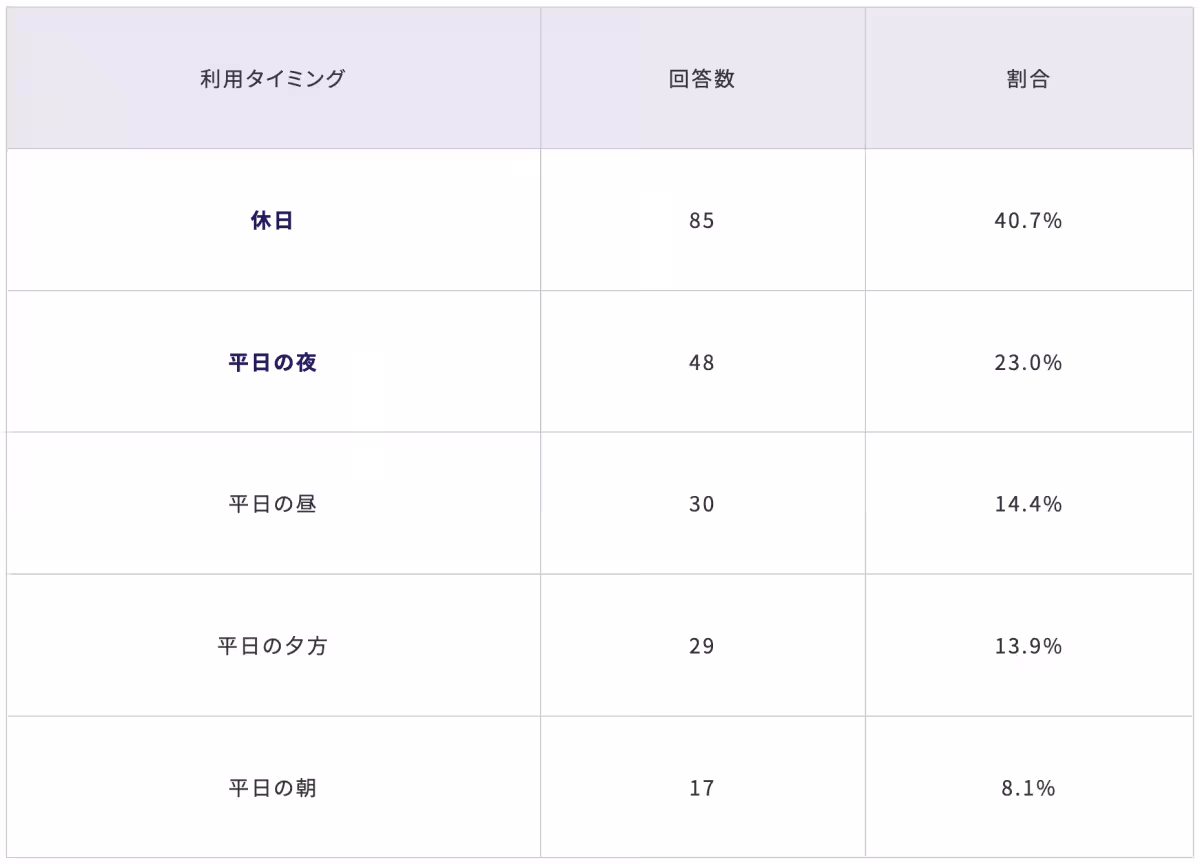Click the 23.0% percentage cell
The width and height of the screenshot is (1200, 864).
coord(1029,363)
